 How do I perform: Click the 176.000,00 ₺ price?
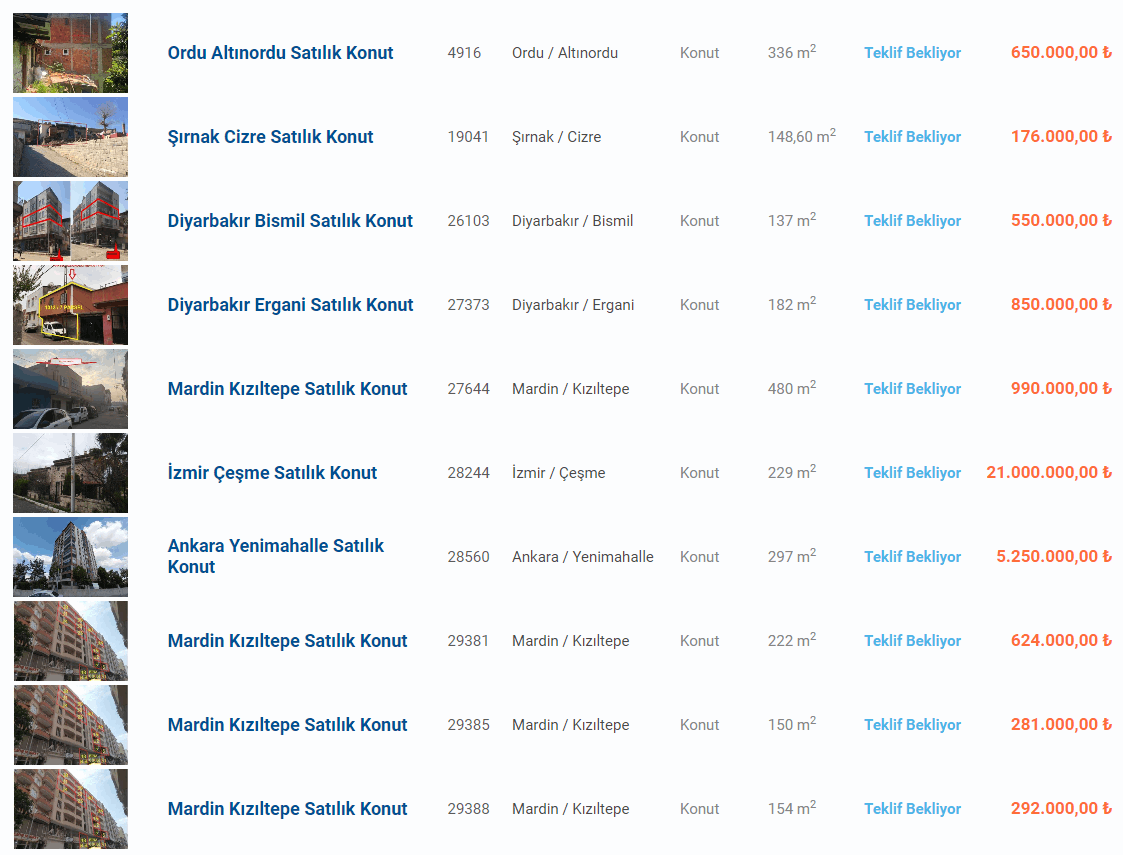point(1060,137)
